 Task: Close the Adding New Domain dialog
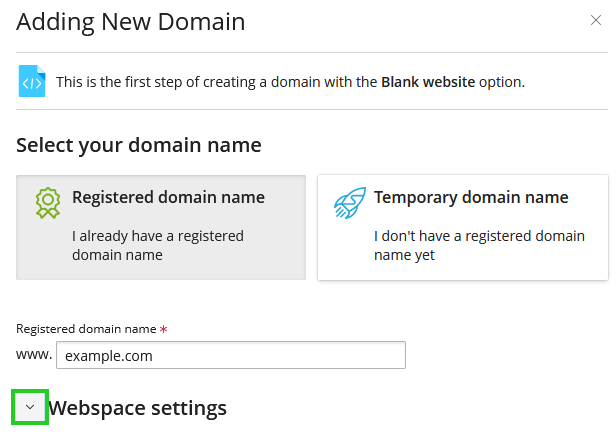(597, 19)
